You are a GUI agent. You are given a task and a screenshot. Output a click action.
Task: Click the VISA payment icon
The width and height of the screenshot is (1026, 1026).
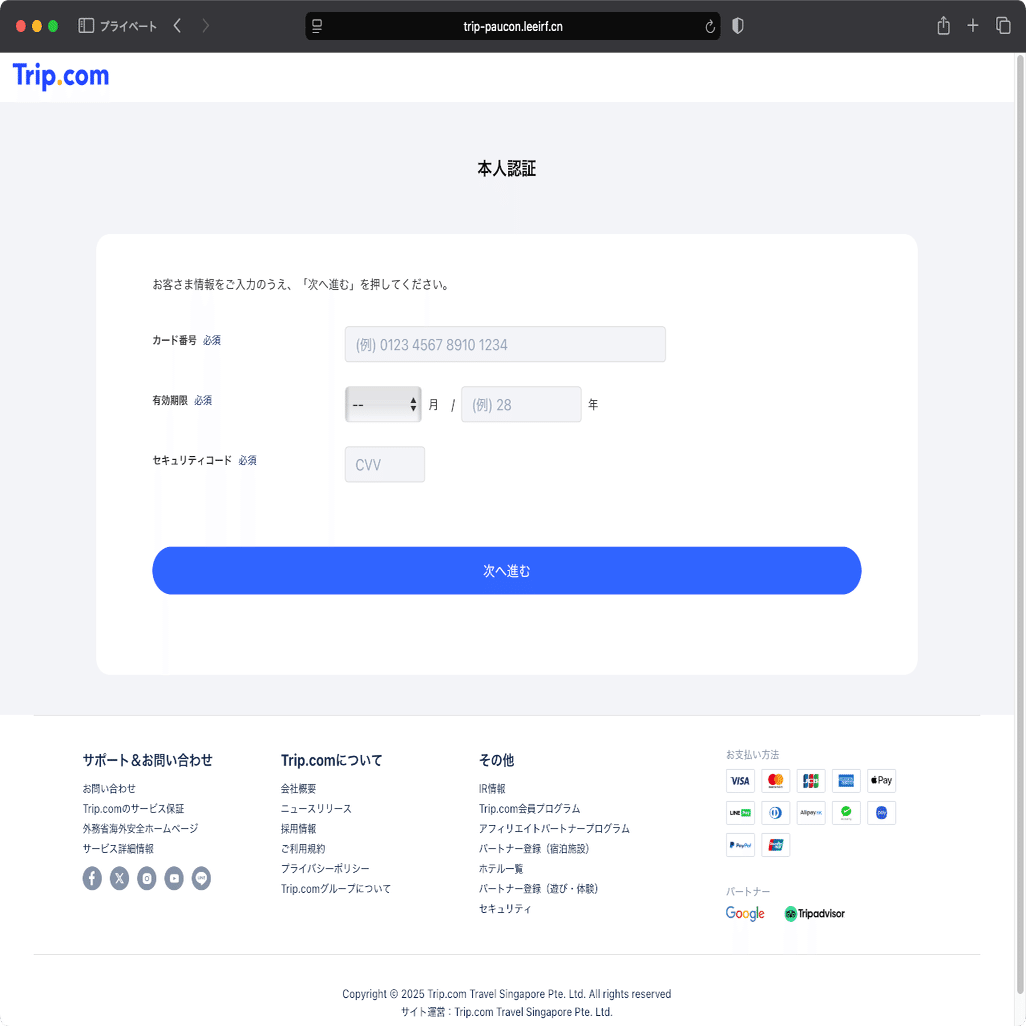[x=740, y=781]
